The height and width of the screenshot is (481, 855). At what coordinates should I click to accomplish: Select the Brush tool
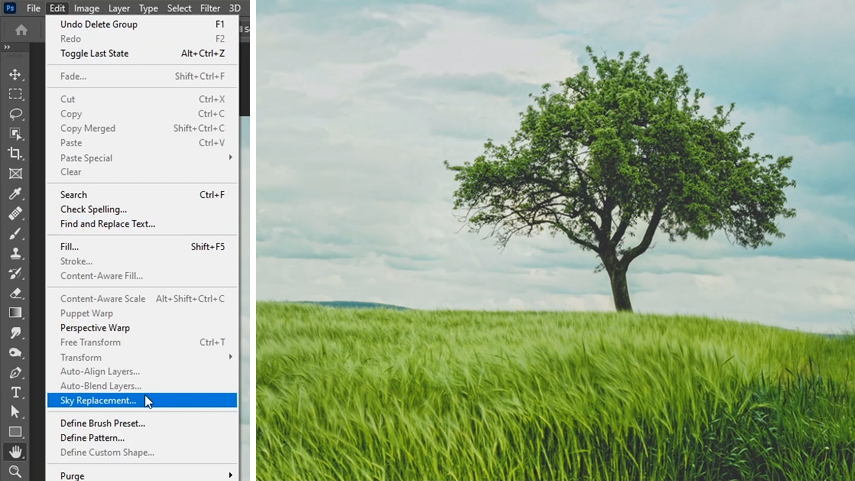pos(15,233)
